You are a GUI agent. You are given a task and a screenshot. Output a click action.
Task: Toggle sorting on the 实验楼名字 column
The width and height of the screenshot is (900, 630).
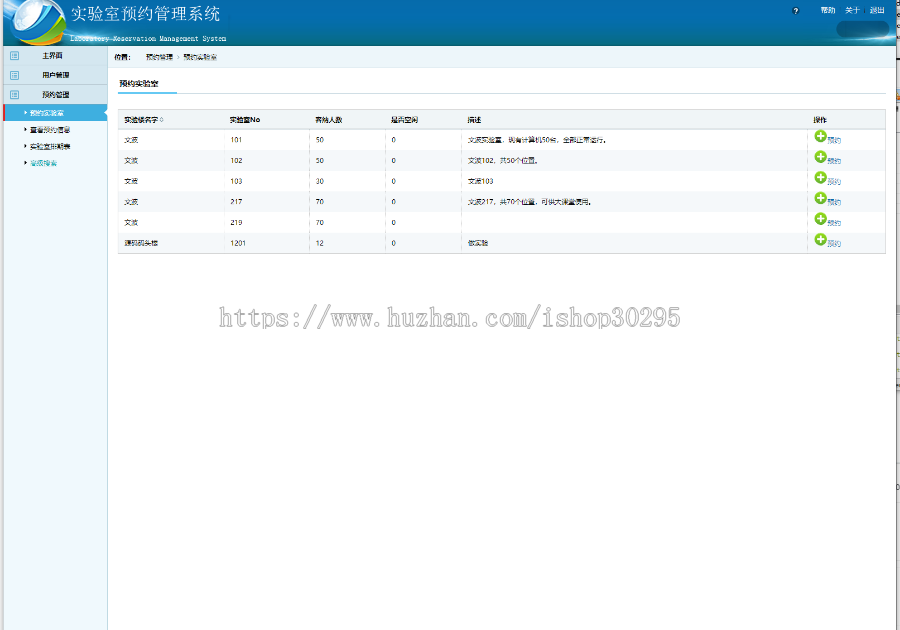click(146, 118)
